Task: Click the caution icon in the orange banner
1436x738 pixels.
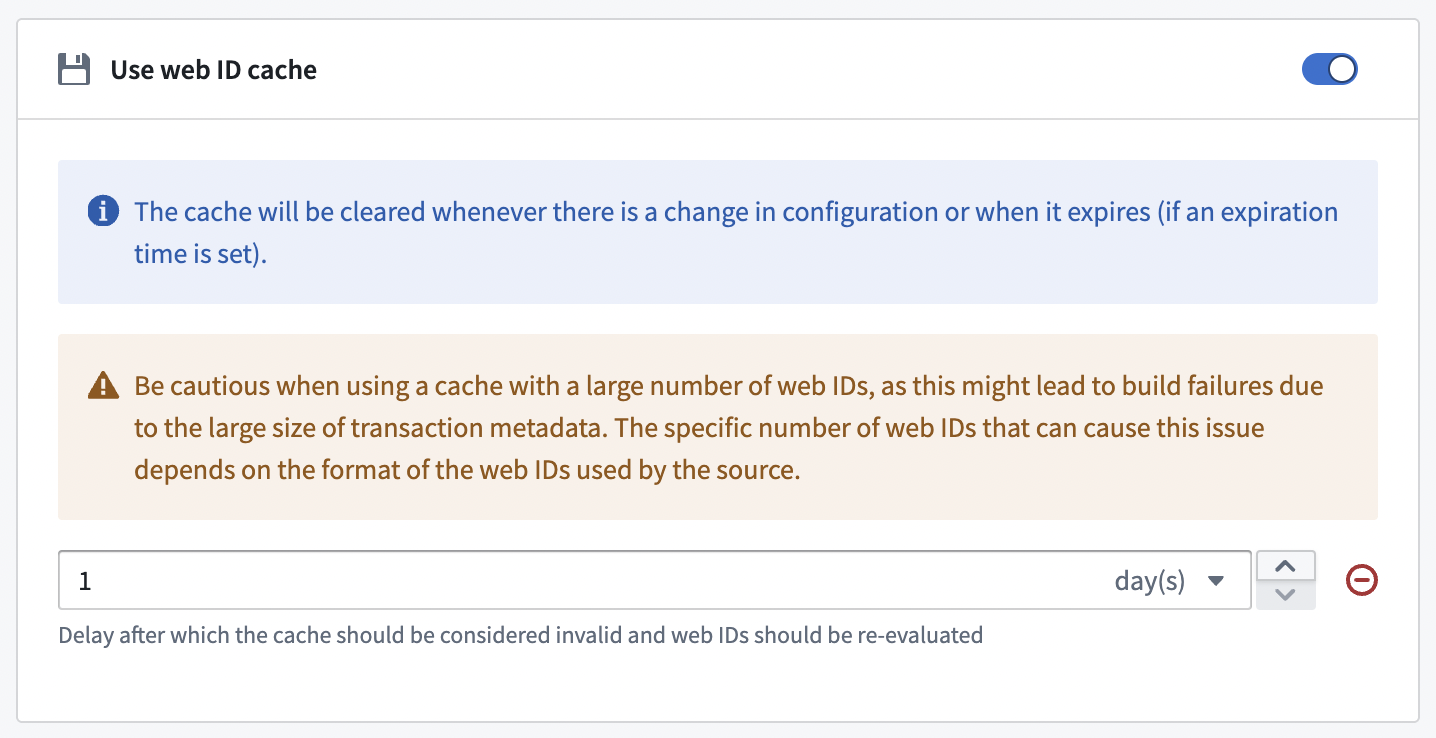Action: (104, 385)
